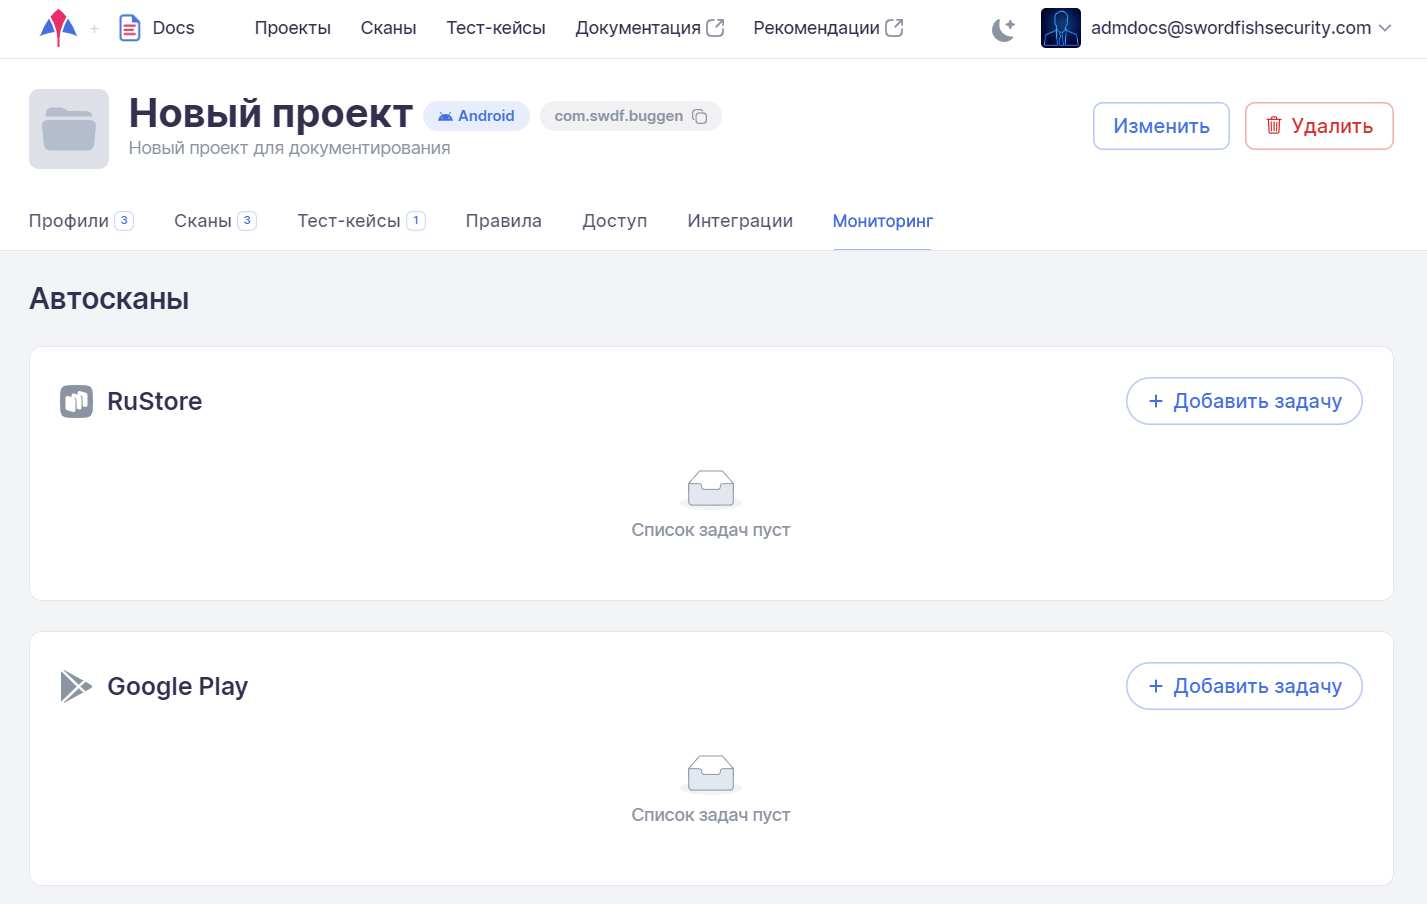Expand the admdocs account dropdown
1427x904 pixels.
[1385, 28]
